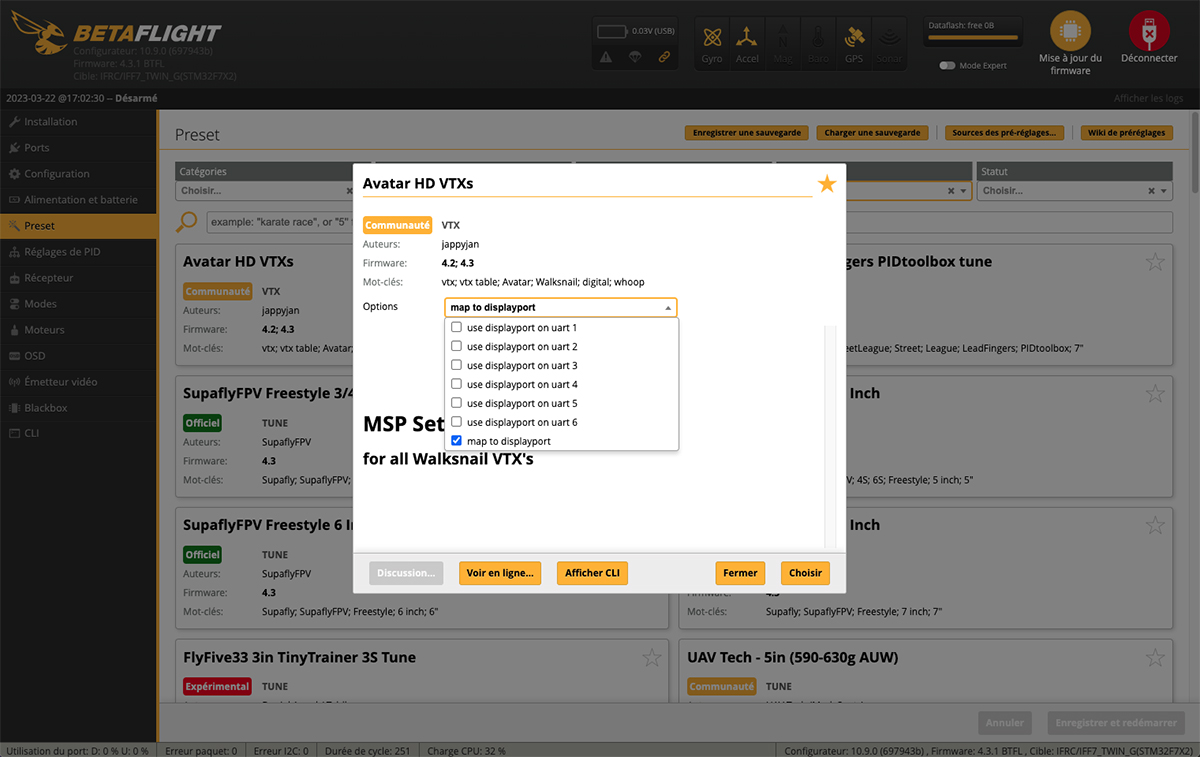Click the icon next to Alimentation et batterie
The image size is (1200, 757).
14,200
